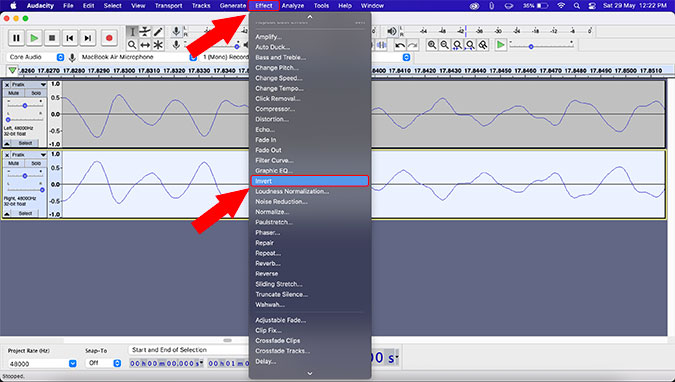
Task: Click the Zoom Toggle icon
Action: tap(483, 45)
